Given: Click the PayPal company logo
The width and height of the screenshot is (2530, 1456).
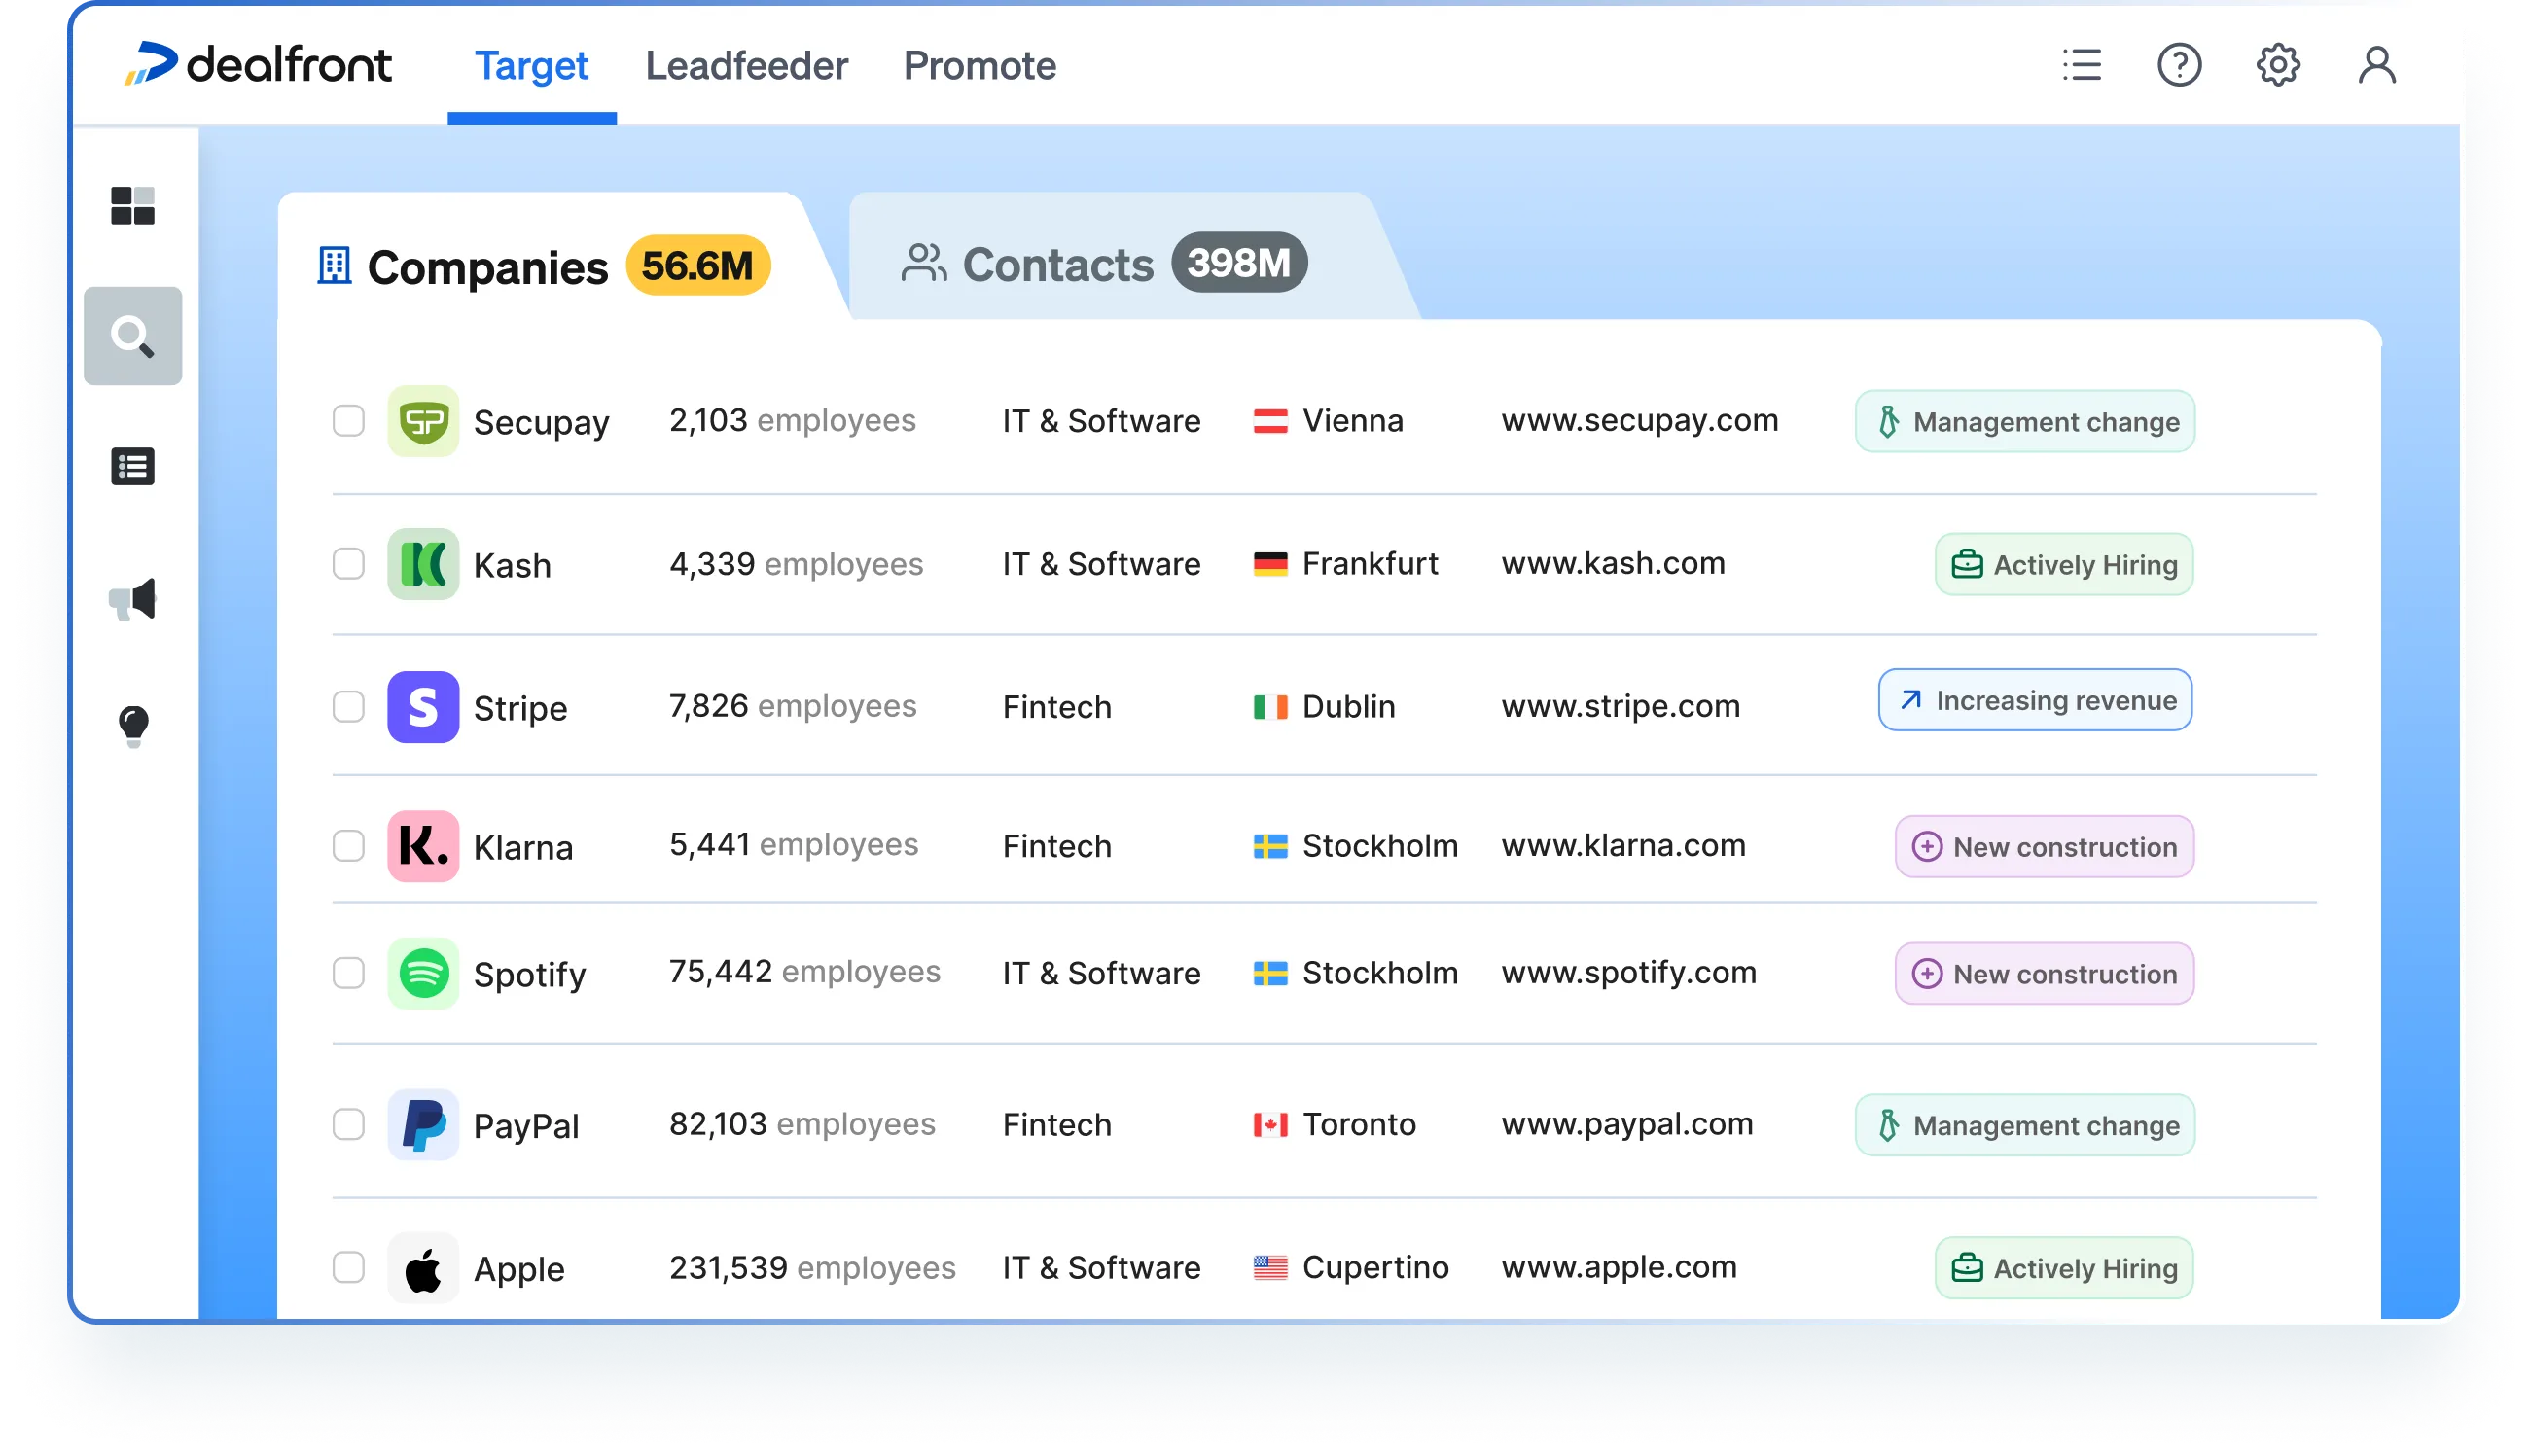Looking at the screenshot, I should point(423,1125).
